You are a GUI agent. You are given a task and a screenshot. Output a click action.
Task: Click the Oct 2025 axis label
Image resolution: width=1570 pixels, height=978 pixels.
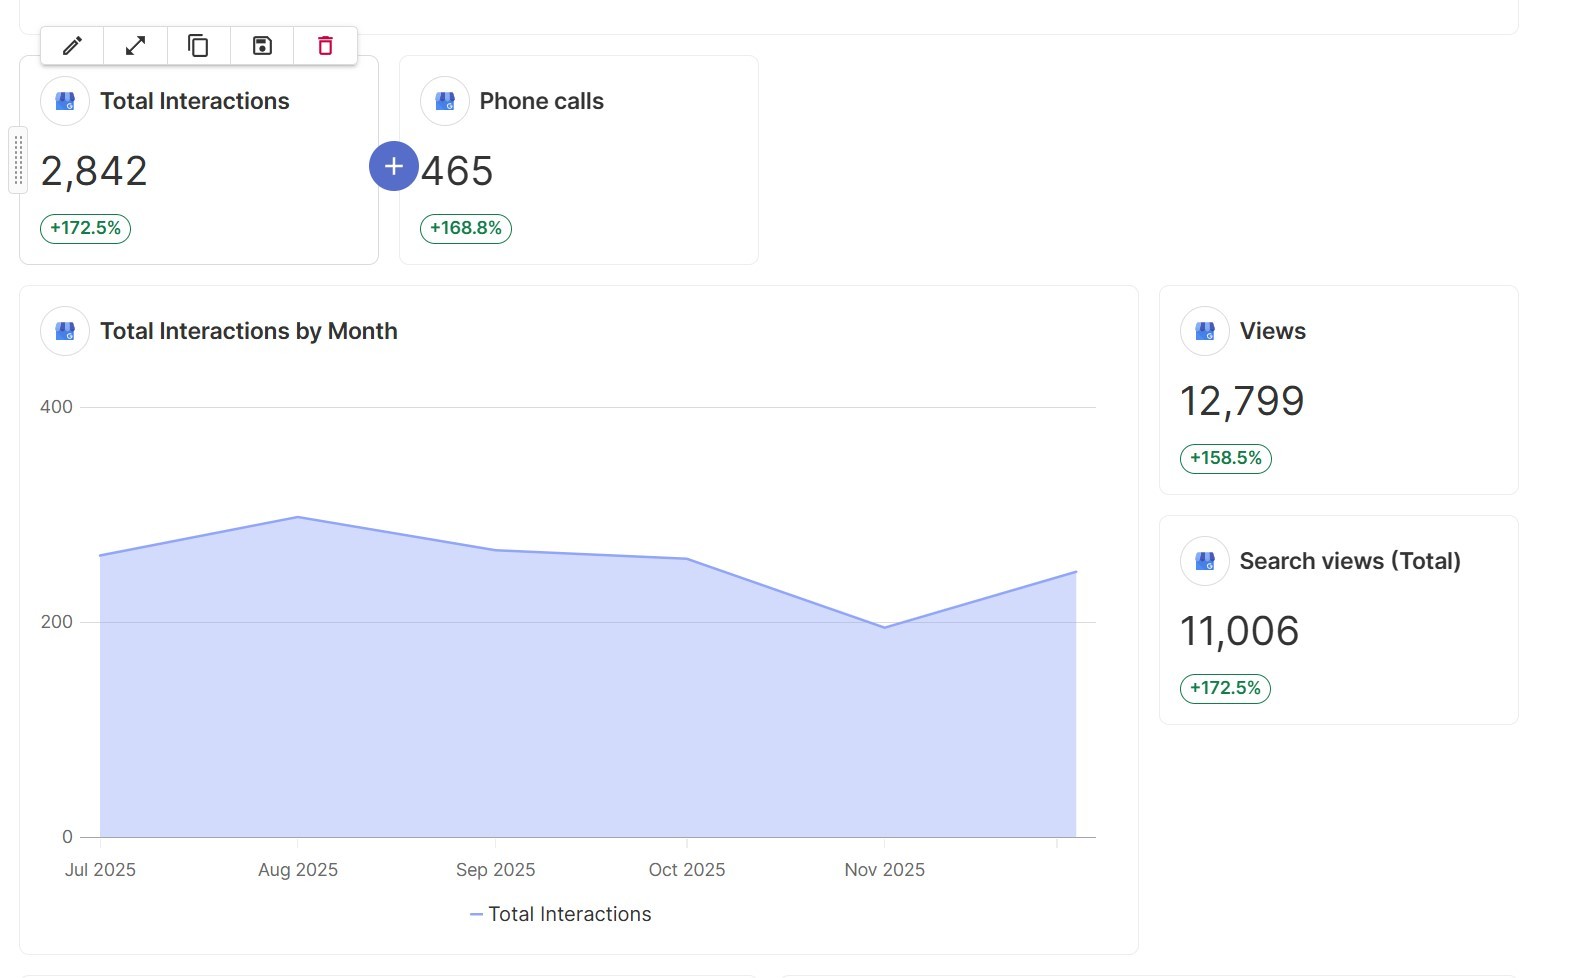point(687,870)
